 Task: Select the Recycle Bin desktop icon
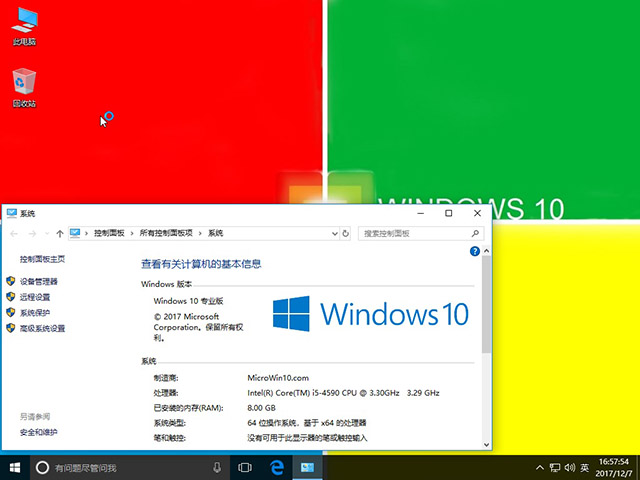[24, 88]
